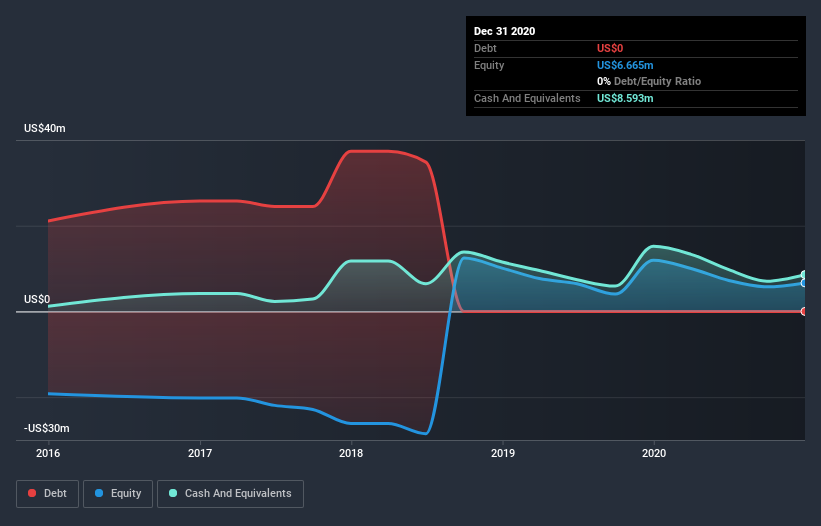Click the 2019 x-axis label
The height and width of the screenshot is (526, 821).
click(503, 453)
